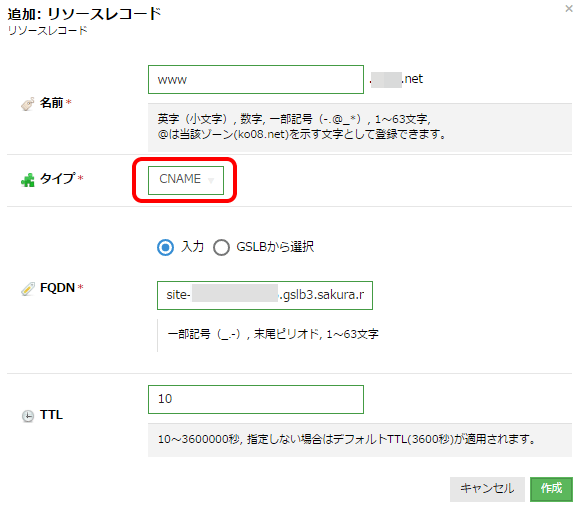
Task: Open the CNAME type dropdown
Action: [x=186, y=180]
